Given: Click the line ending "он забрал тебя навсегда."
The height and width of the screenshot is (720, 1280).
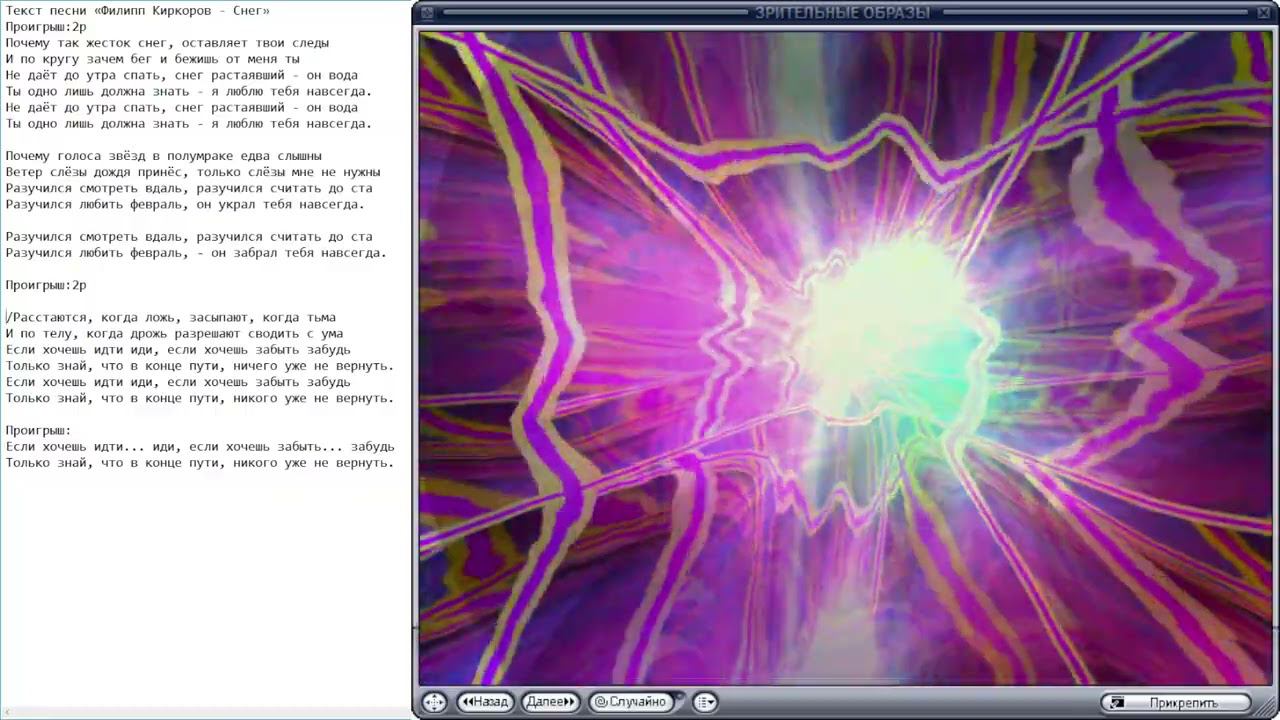Looking at the screenshot, I should (x=196, y=253).
